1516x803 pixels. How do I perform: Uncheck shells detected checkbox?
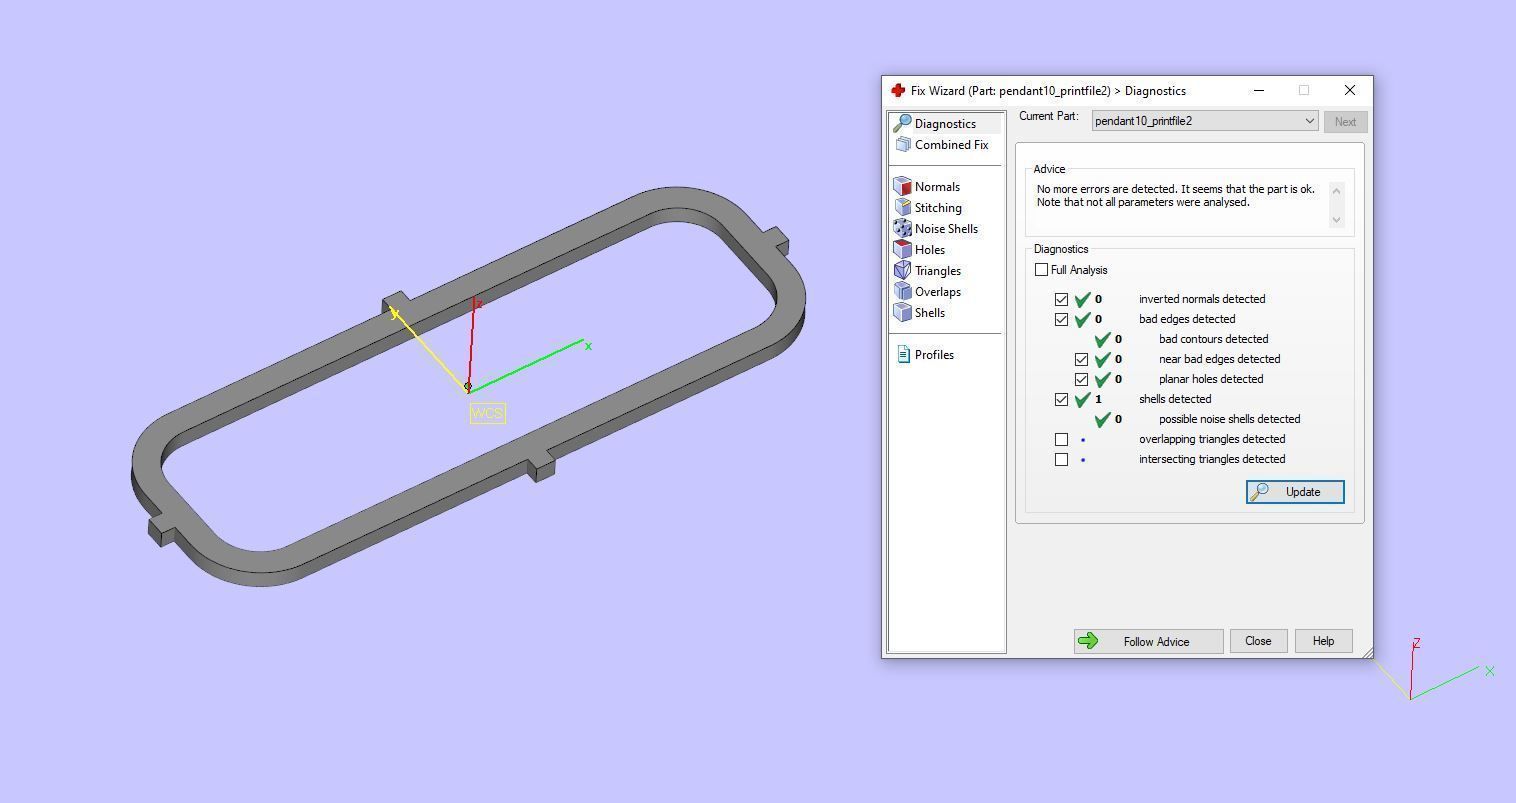tap(1061, 399)
